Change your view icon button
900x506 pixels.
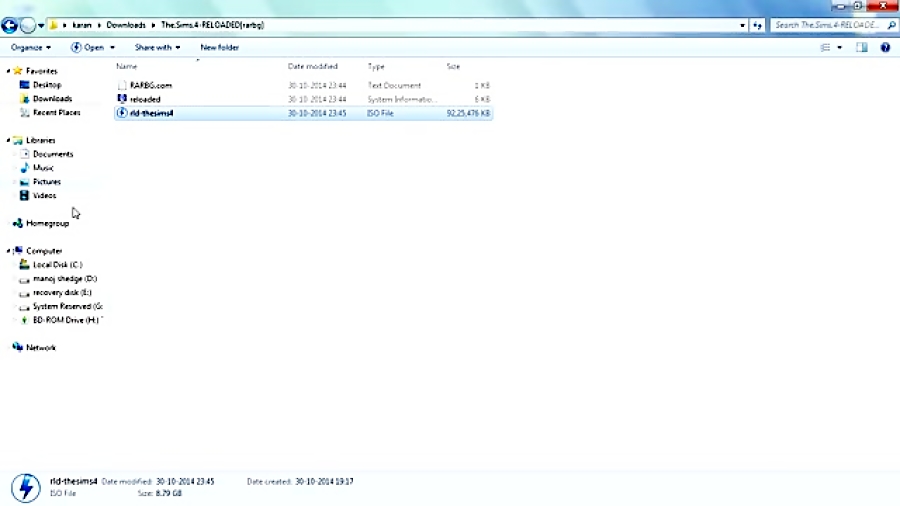click(825, 48)
